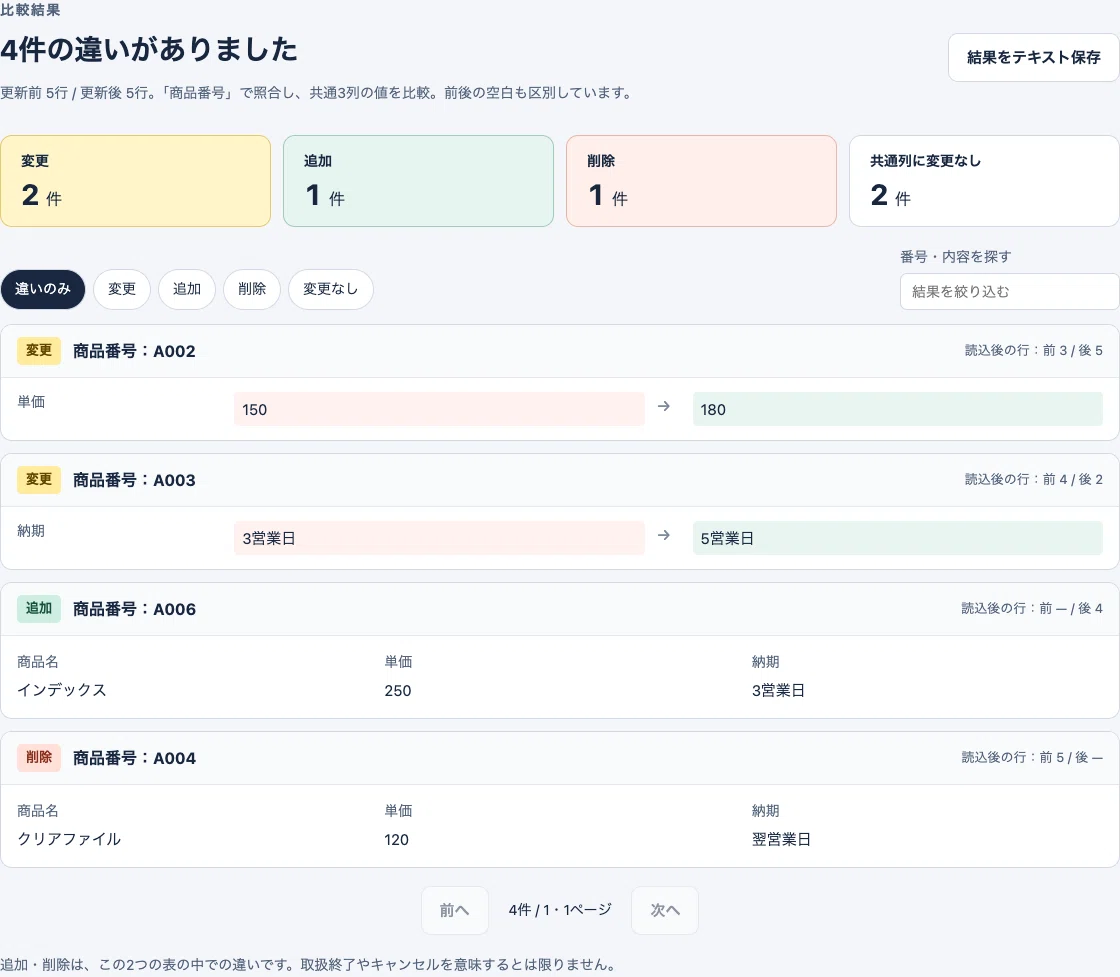Click the 読込後の行：前 3 / 後 5 text
Viewport: 1120px width, 977px height.
[1034, 351]
